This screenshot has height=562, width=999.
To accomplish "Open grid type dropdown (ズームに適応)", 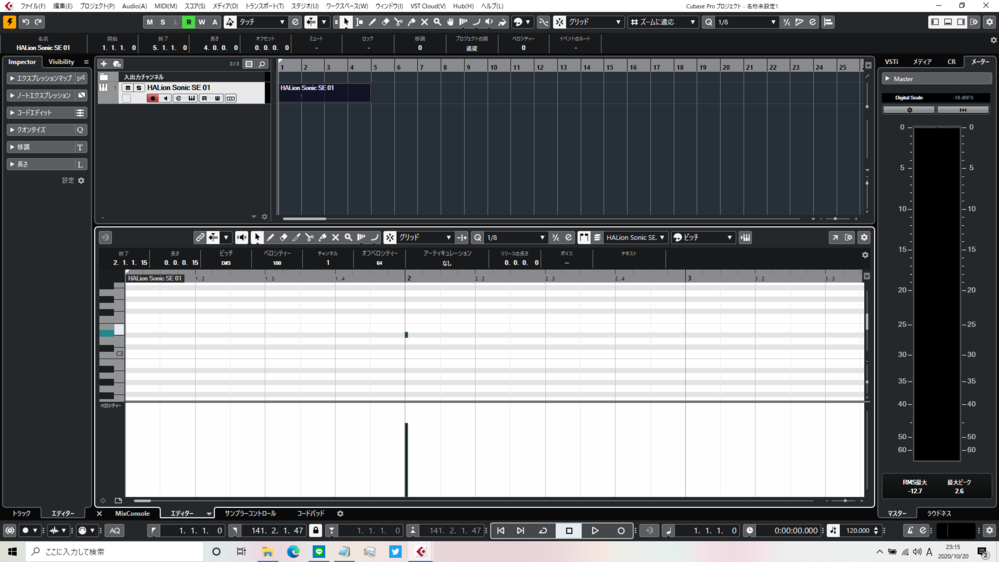I will coord(663,22).
